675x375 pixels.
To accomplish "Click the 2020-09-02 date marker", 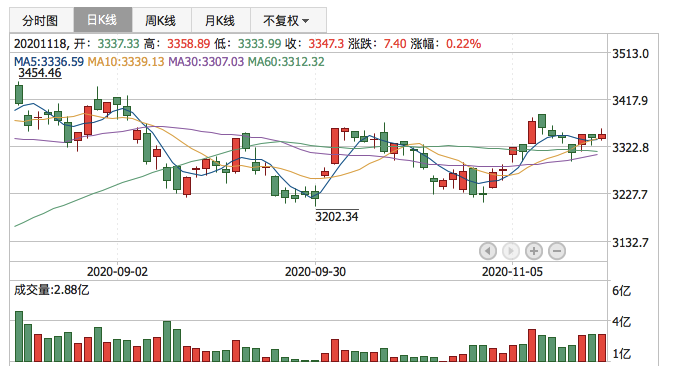I will [x=117, y=272].
